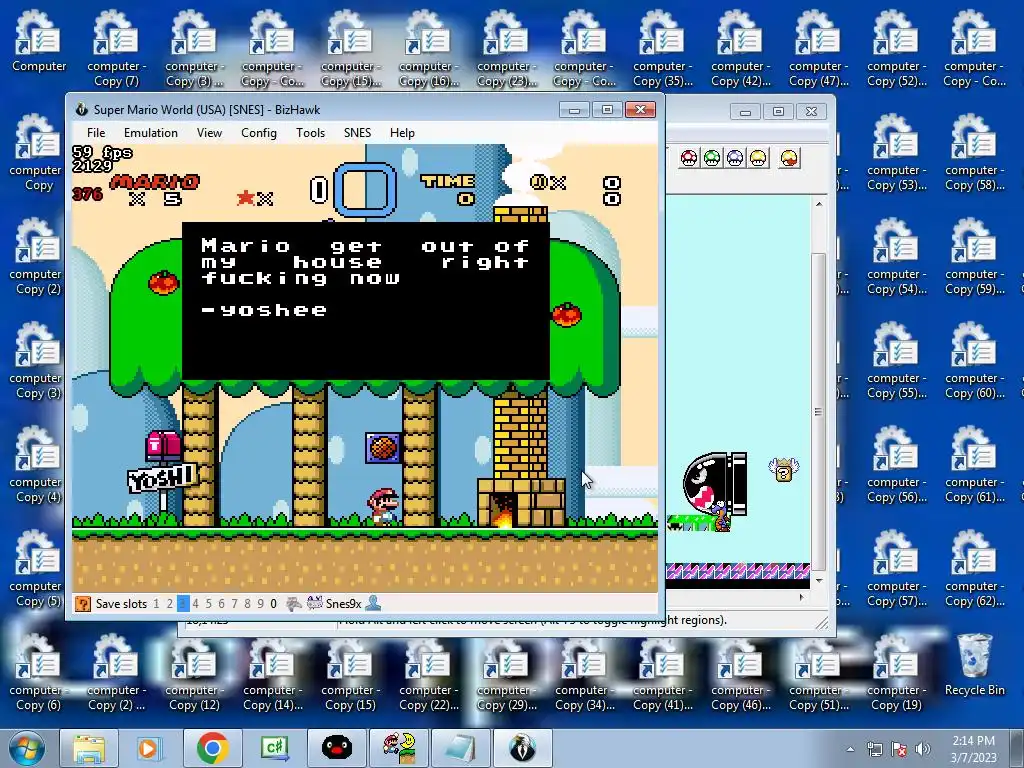Open the notepad taskbar item
Image resolution: width=1024 pixels, height=768 pixels.
click(x=460, y=748)
